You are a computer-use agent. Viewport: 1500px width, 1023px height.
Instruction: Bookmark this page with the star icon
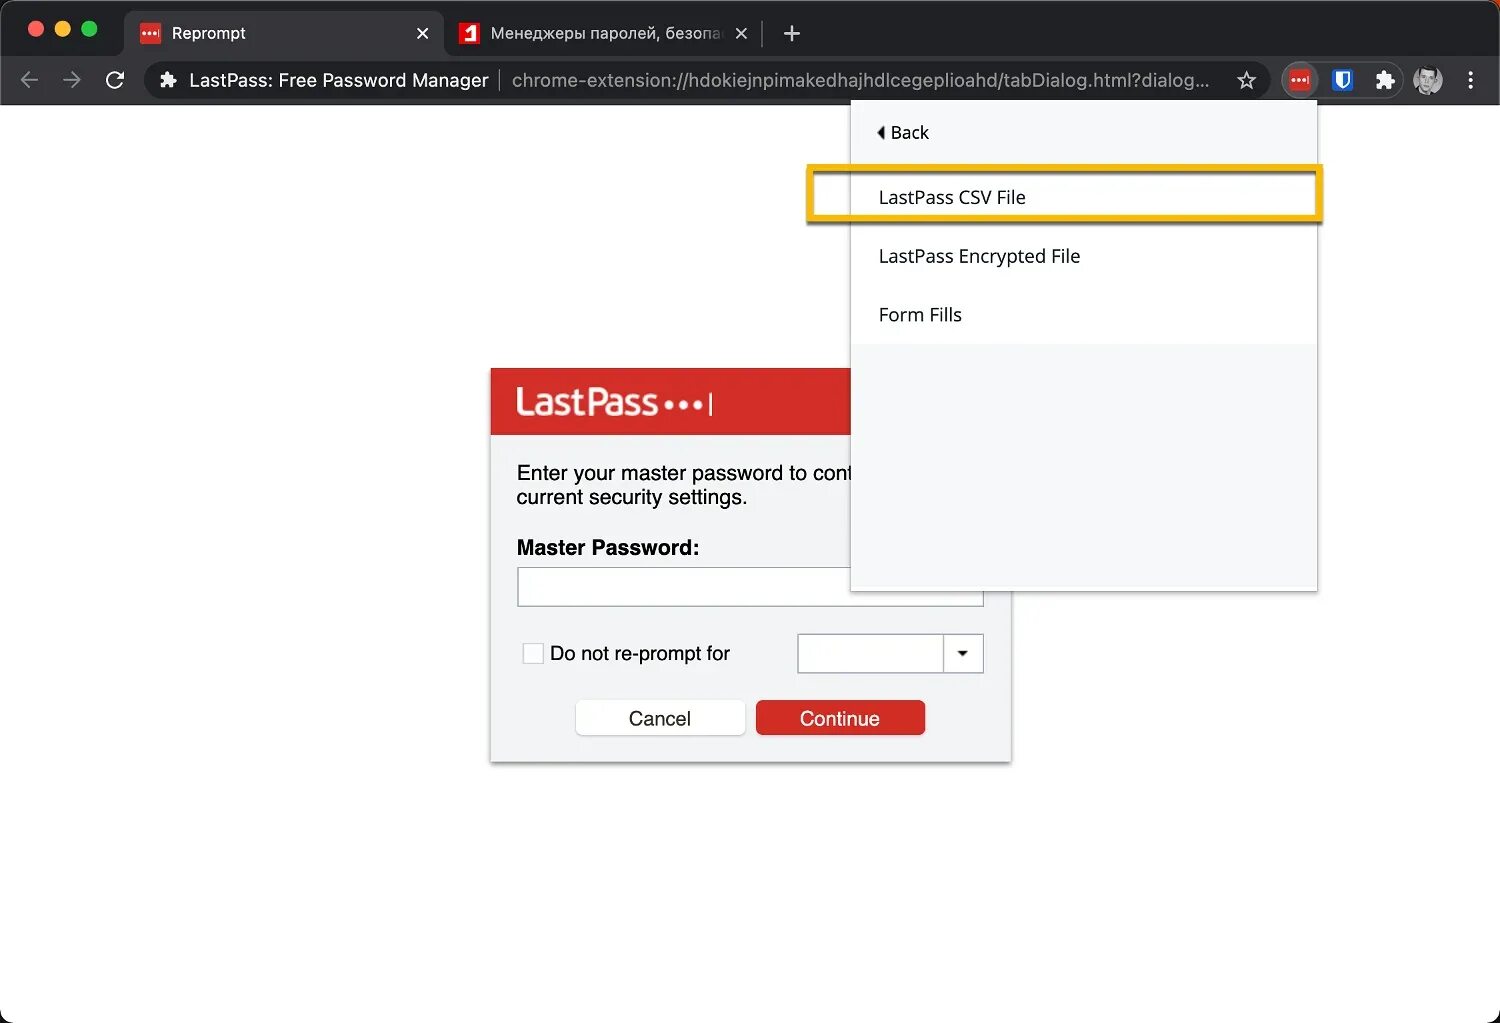point(1246,80)
